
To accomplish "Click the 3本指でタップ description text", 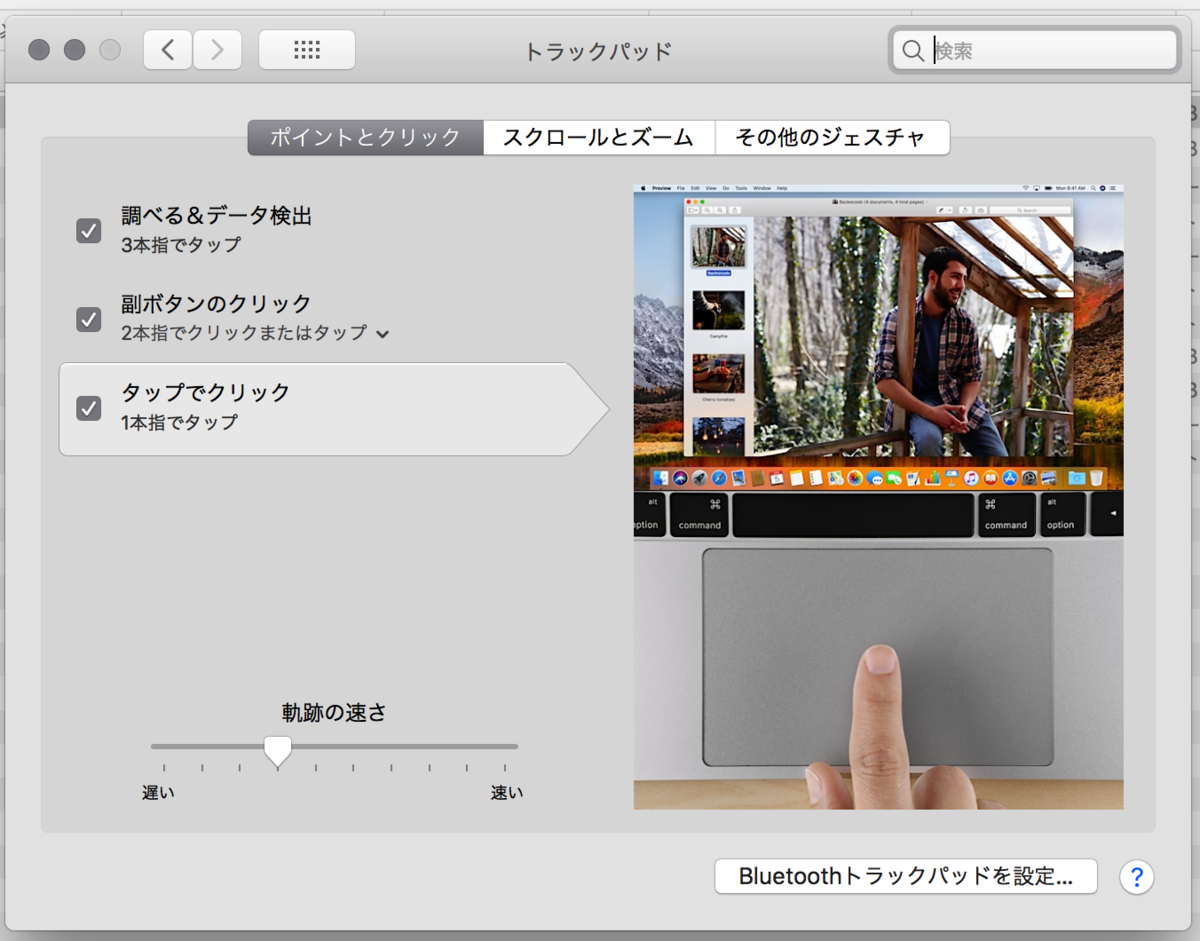I will pos(181,244).
